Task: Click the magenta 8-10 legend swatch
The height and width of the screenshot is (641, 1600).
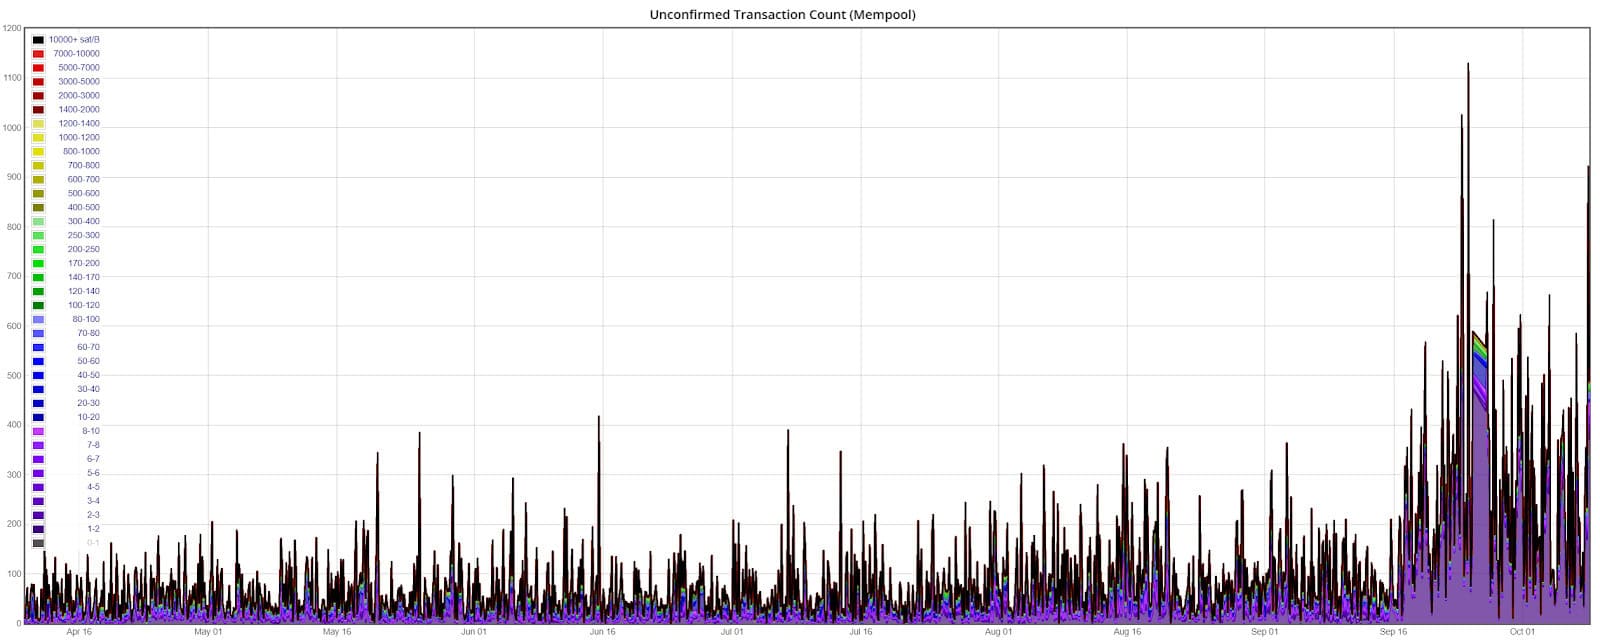Action: click(38, 432)
